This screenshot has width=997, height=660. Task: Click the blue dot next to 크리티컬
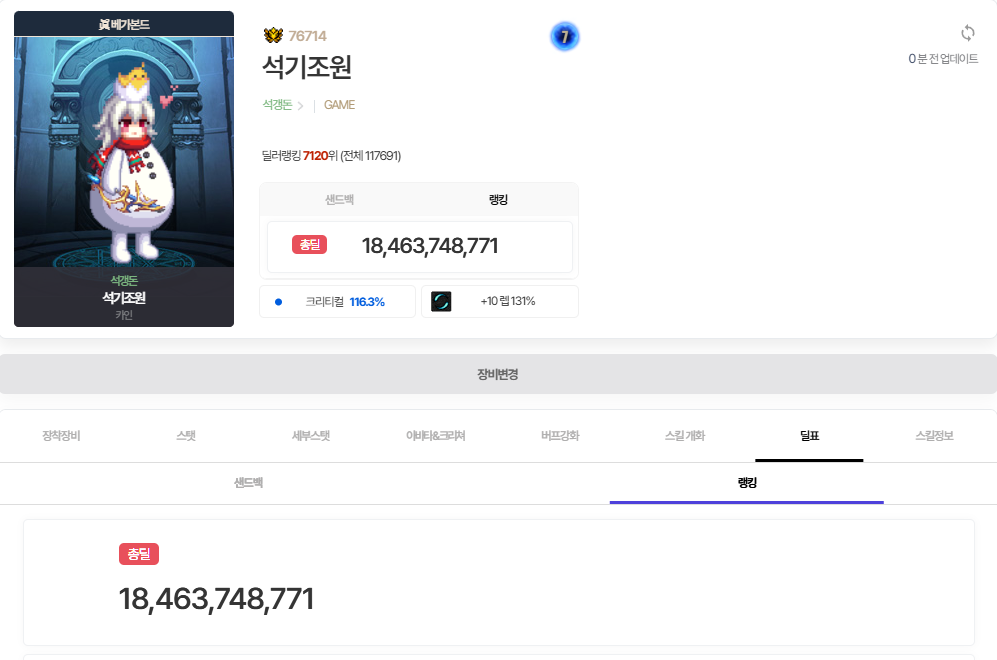[x=278, y=301]
